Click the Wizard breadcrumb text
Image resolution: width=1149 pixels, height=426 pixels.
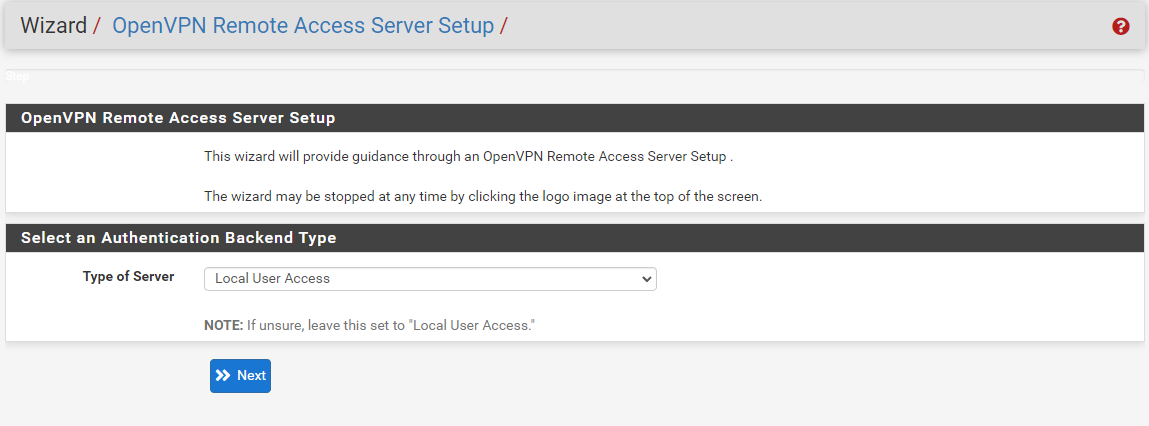tap(53, 26)
